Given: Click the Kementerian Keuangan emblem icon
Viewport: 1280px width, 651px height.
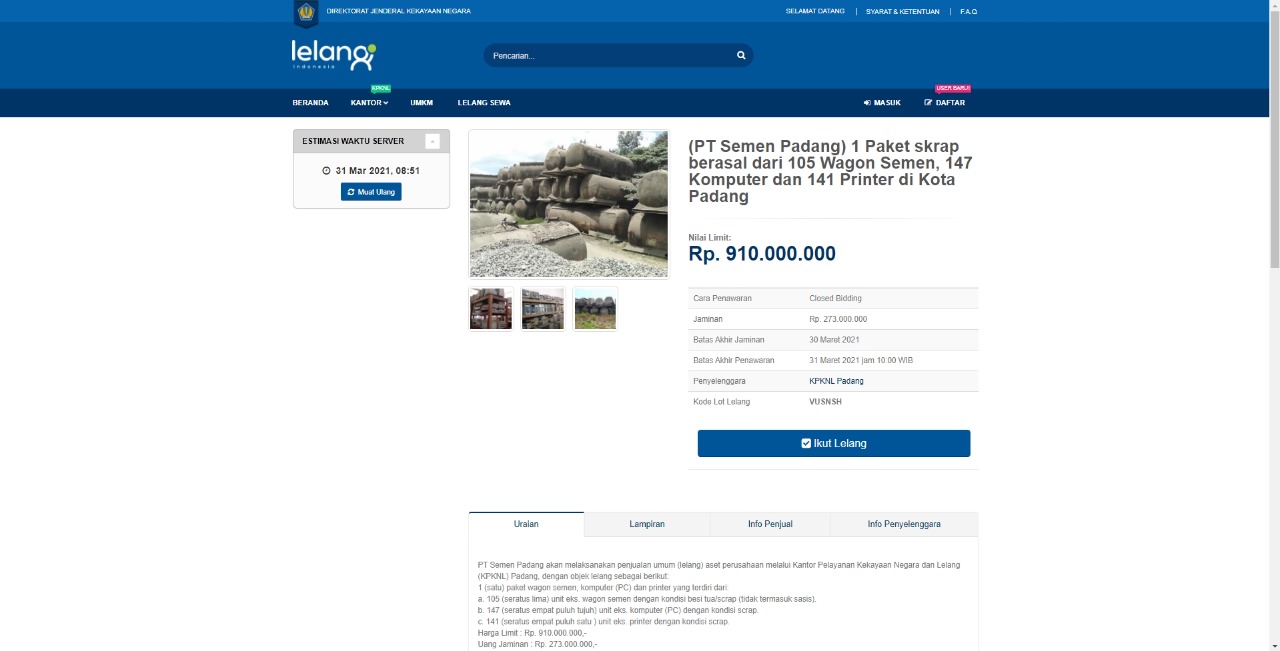Looking at the screenshot, I should [x=306, y=12].
